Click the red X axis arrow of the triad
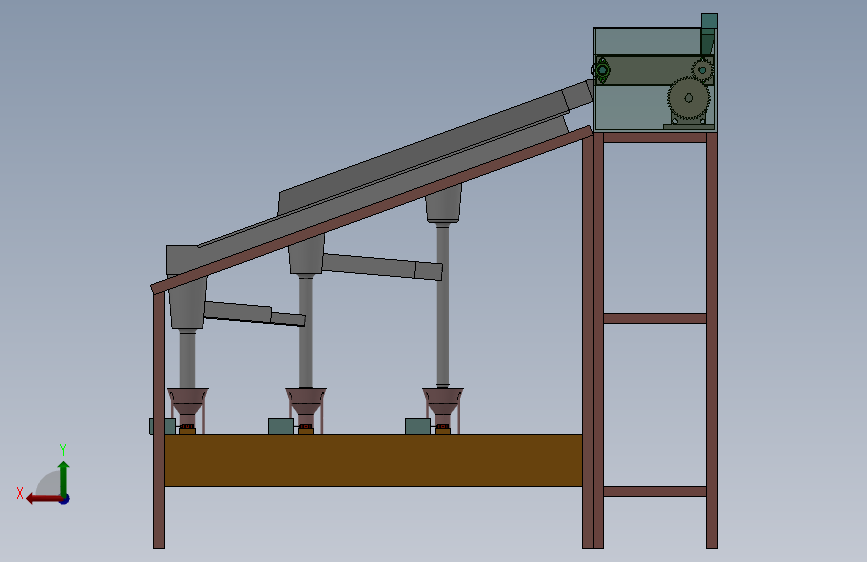 (44, 499)
